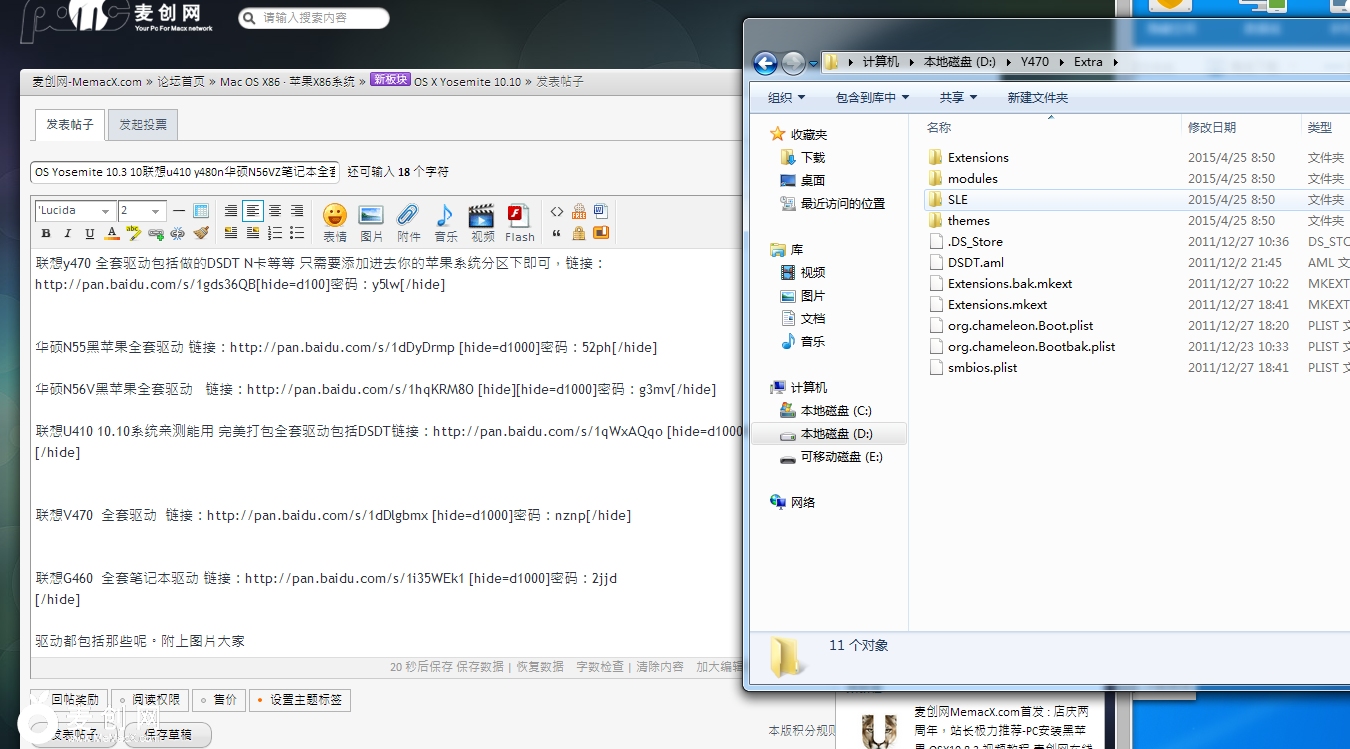
Task: Click the insert link chain icon
Action: tap(156, 233)
